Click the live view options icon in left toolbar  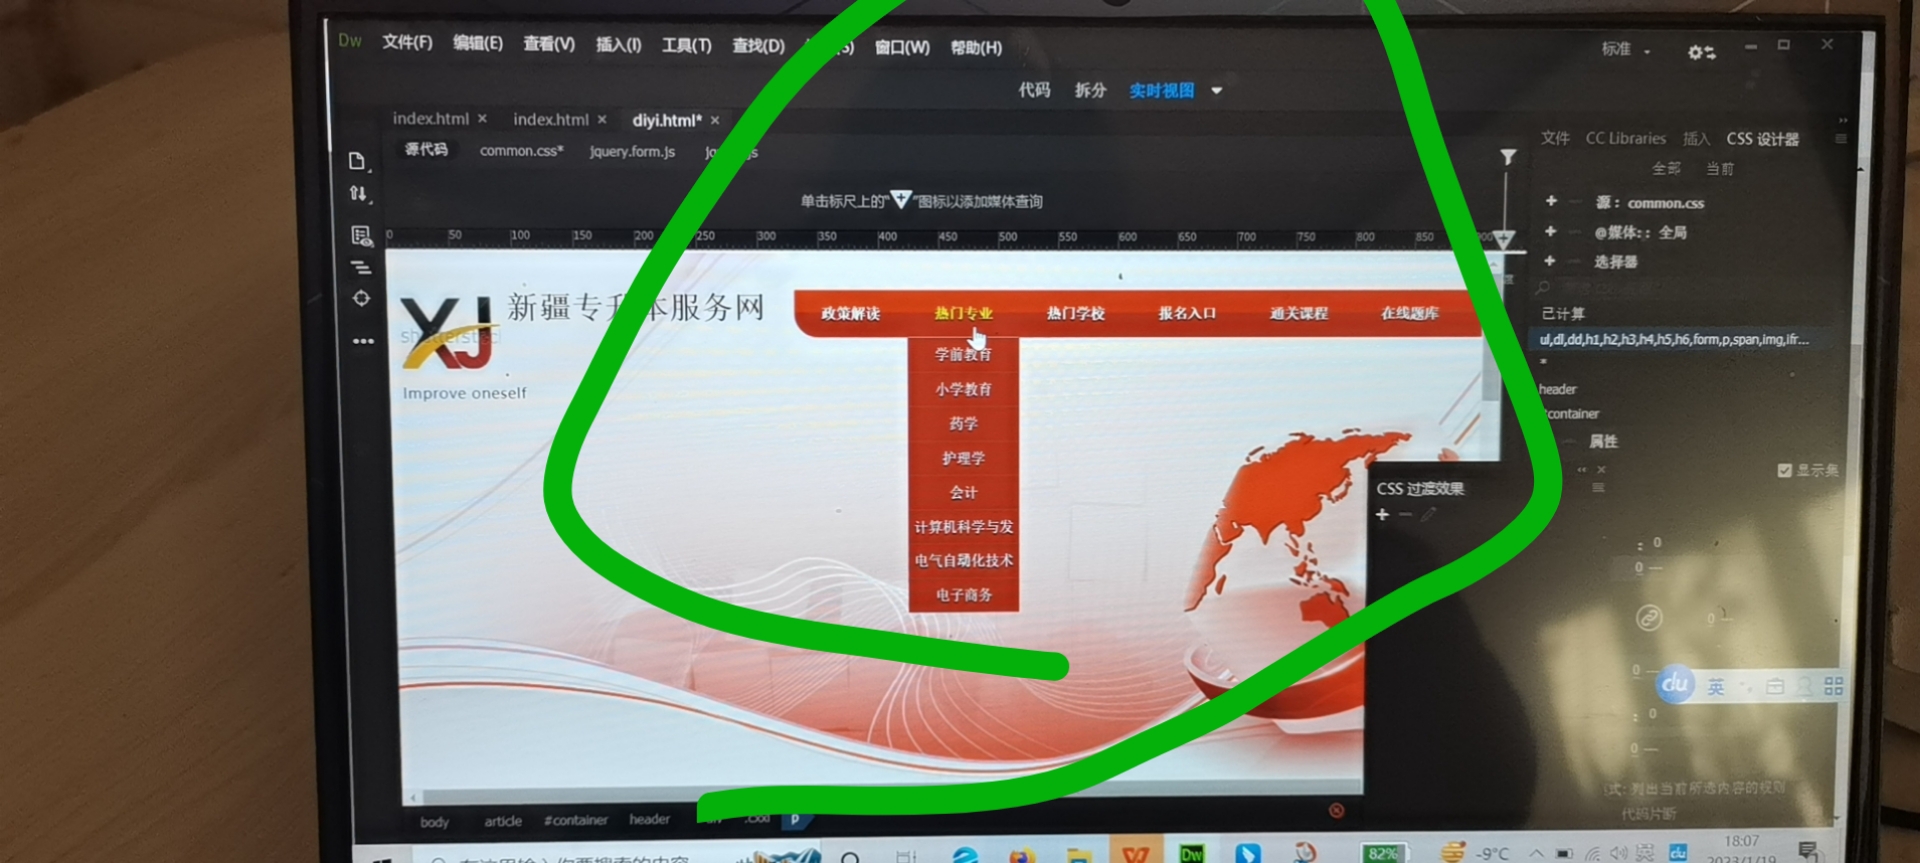pos(361,235)
